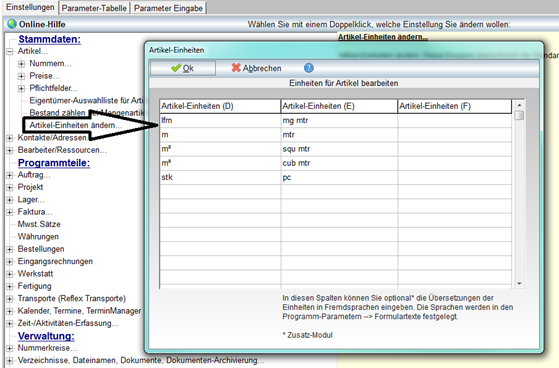Expand the Eingangsrechnungen node

click(x=10, y=262)
